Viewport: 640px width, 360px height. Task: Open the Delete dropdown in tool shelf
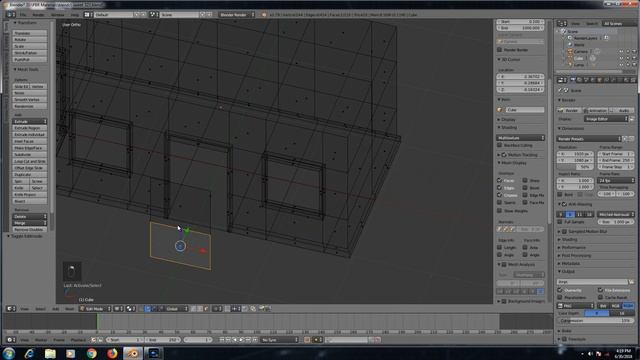pyautogui.click(x=30, y=216)
